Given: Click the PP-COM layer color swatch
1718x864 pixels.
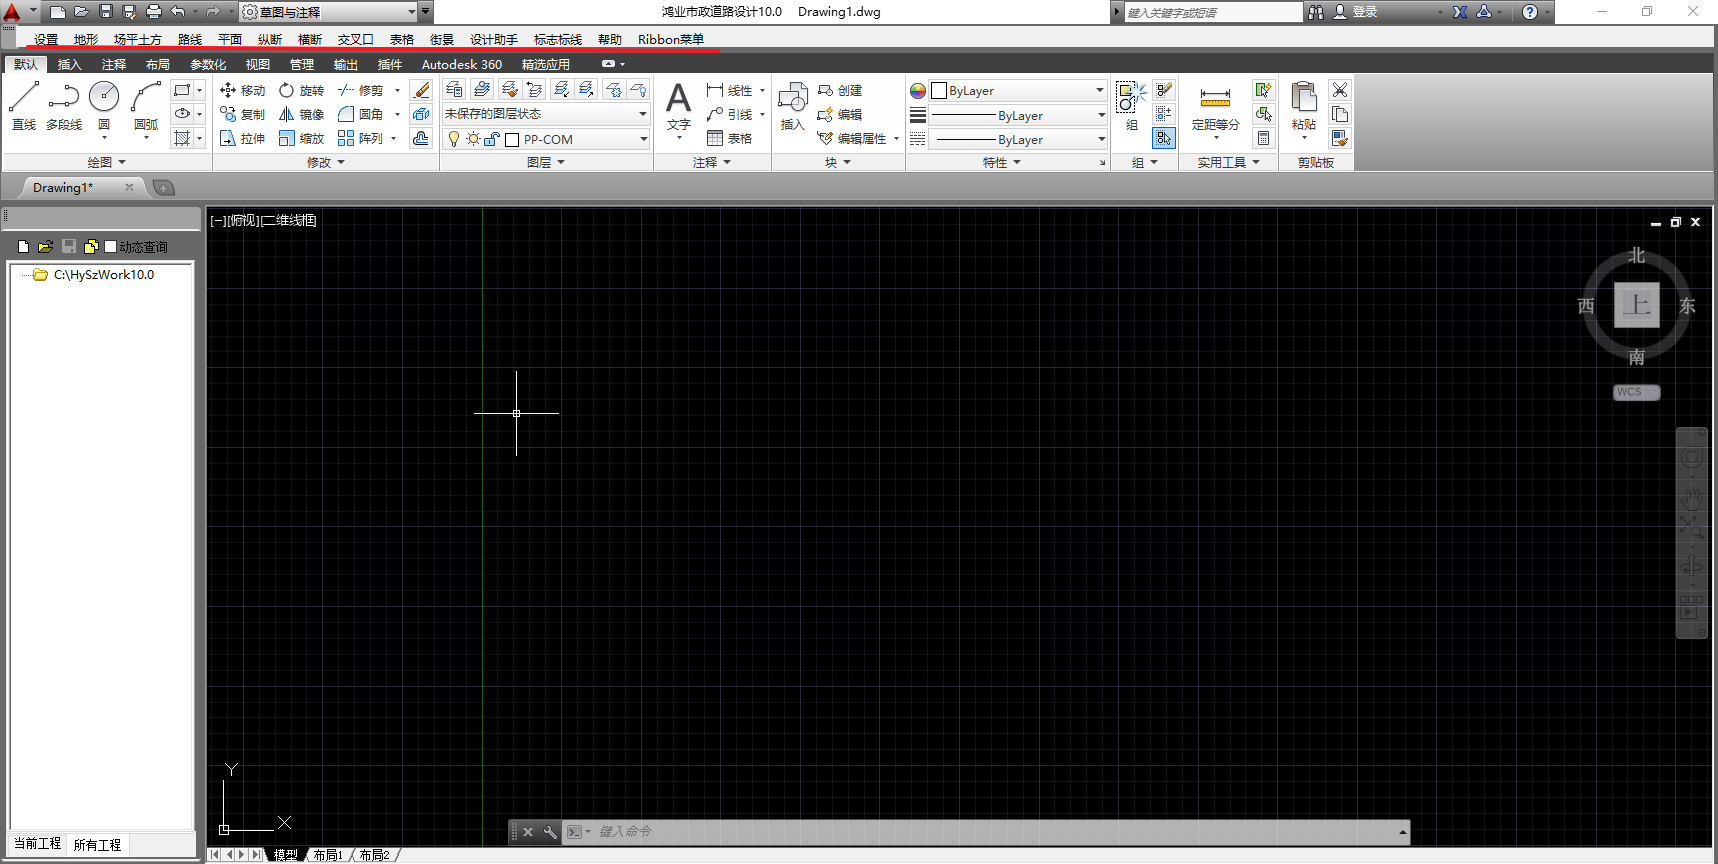Looking at the screenshot, I should tap(512, 140).
